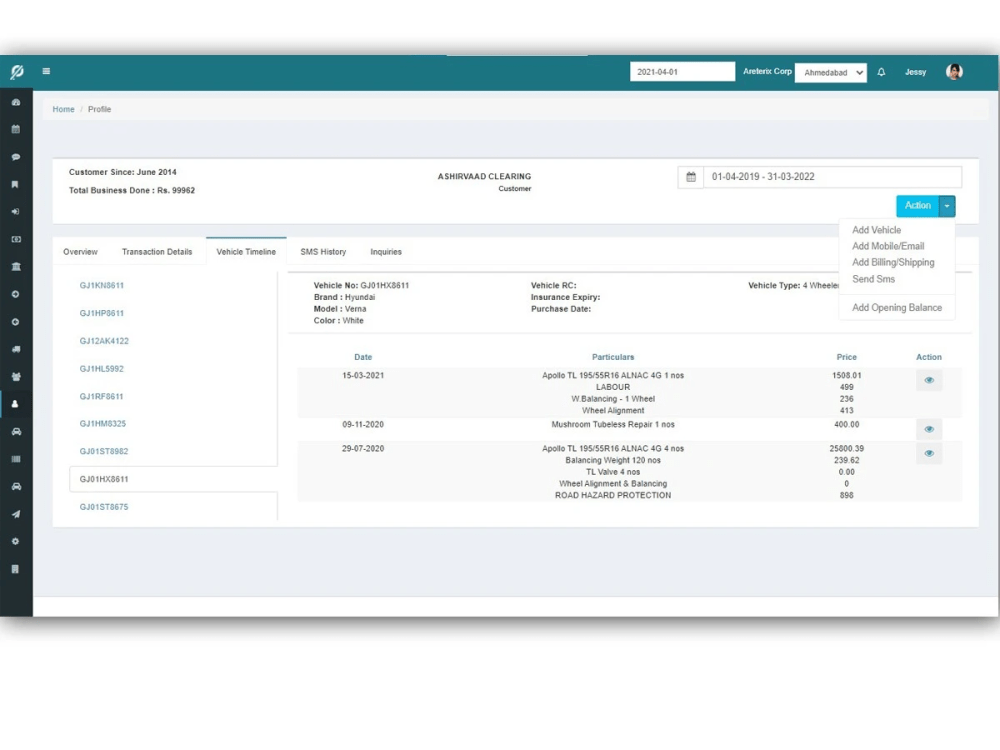Click the Price column header
Screen dimensions: 1000x750
(x=846, y=357)
